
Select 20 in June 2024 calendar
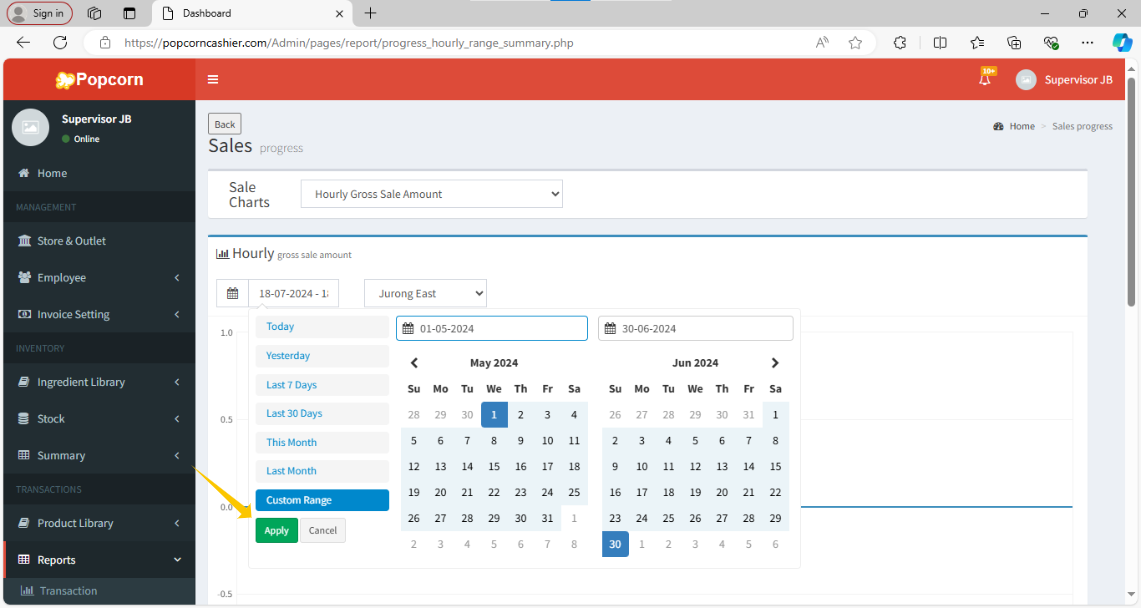(x=722, y=492)
